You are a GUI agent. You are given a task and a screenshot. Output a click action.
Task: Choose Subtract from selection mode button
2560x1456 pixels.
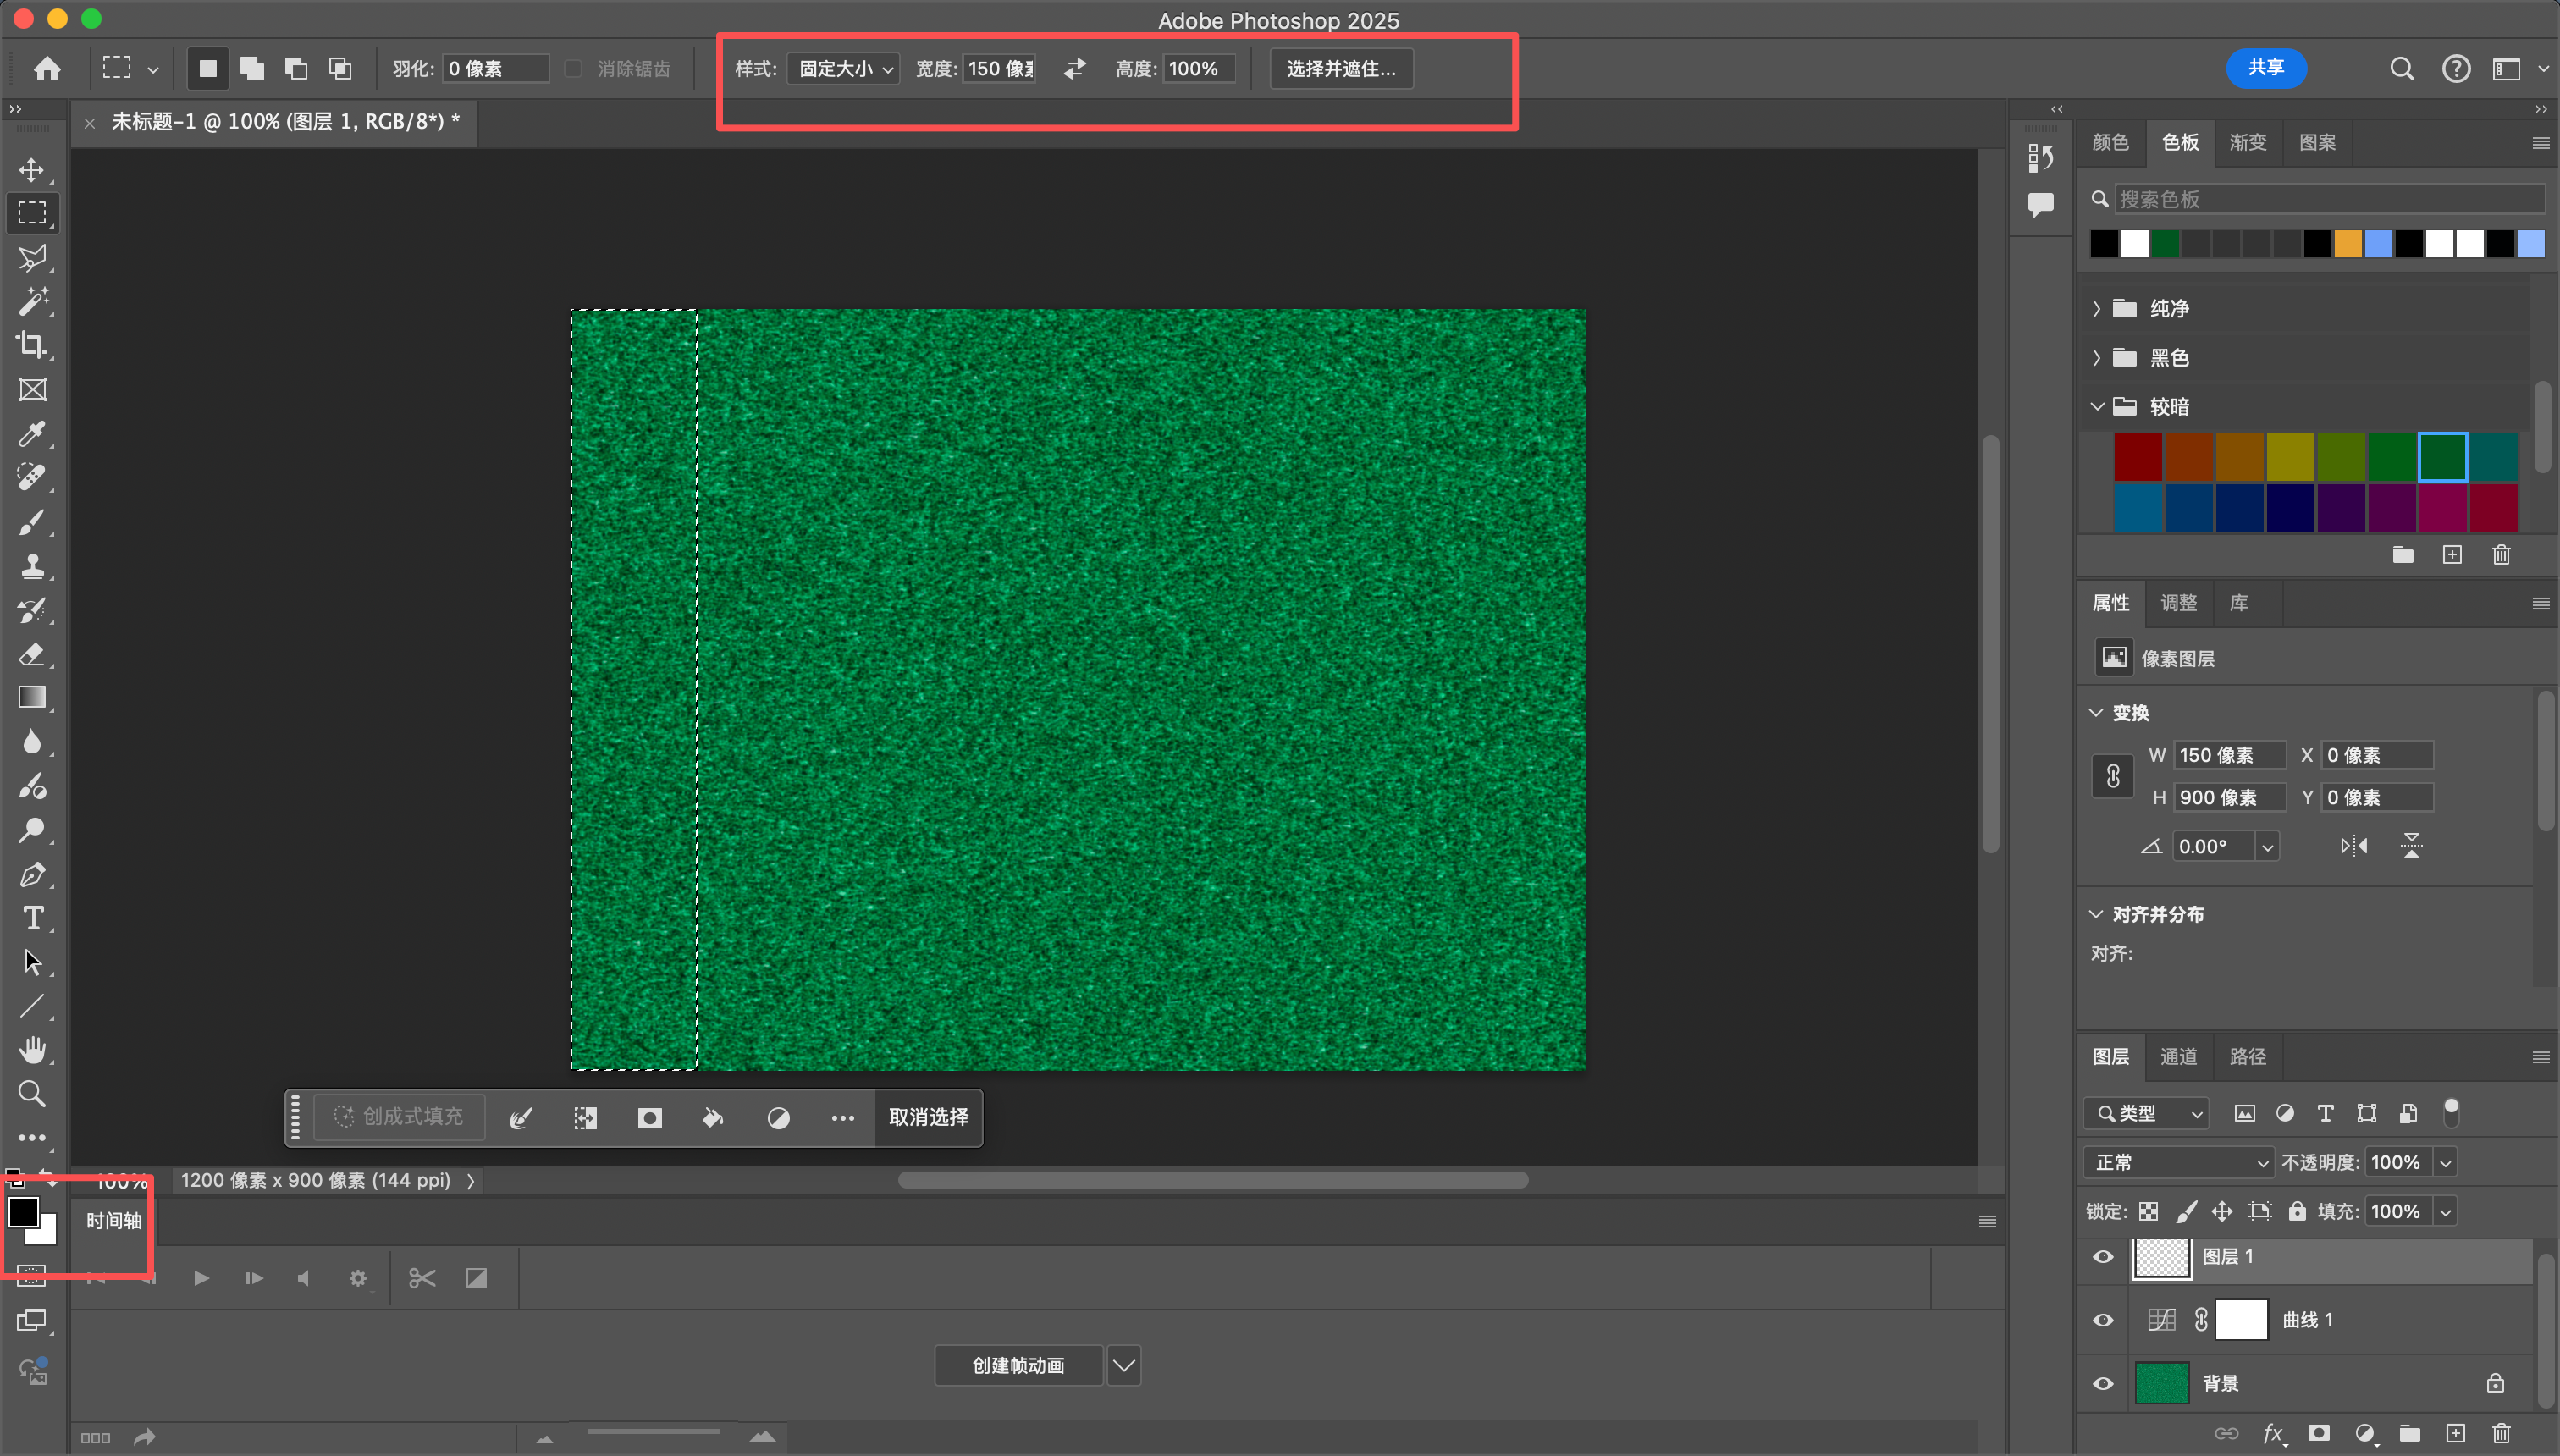click(296, 68)
